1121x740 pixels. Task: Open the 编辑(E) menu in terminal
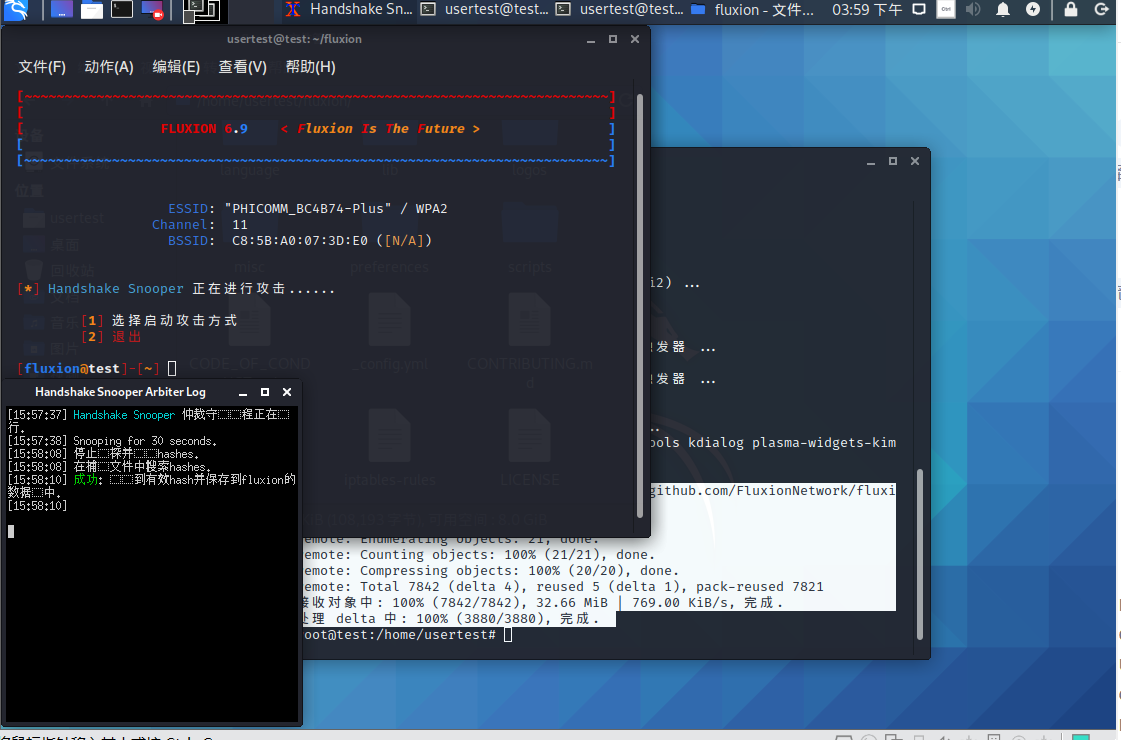176,66
